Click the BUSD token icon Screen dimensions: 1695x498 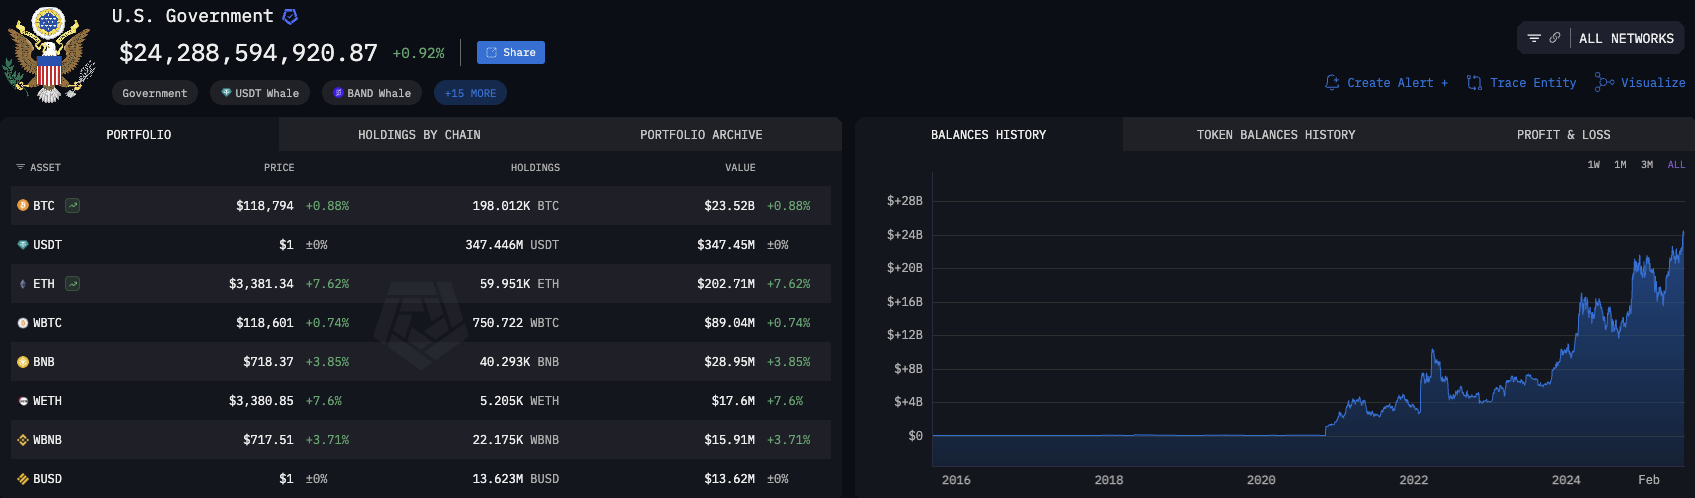pos(23,478)
